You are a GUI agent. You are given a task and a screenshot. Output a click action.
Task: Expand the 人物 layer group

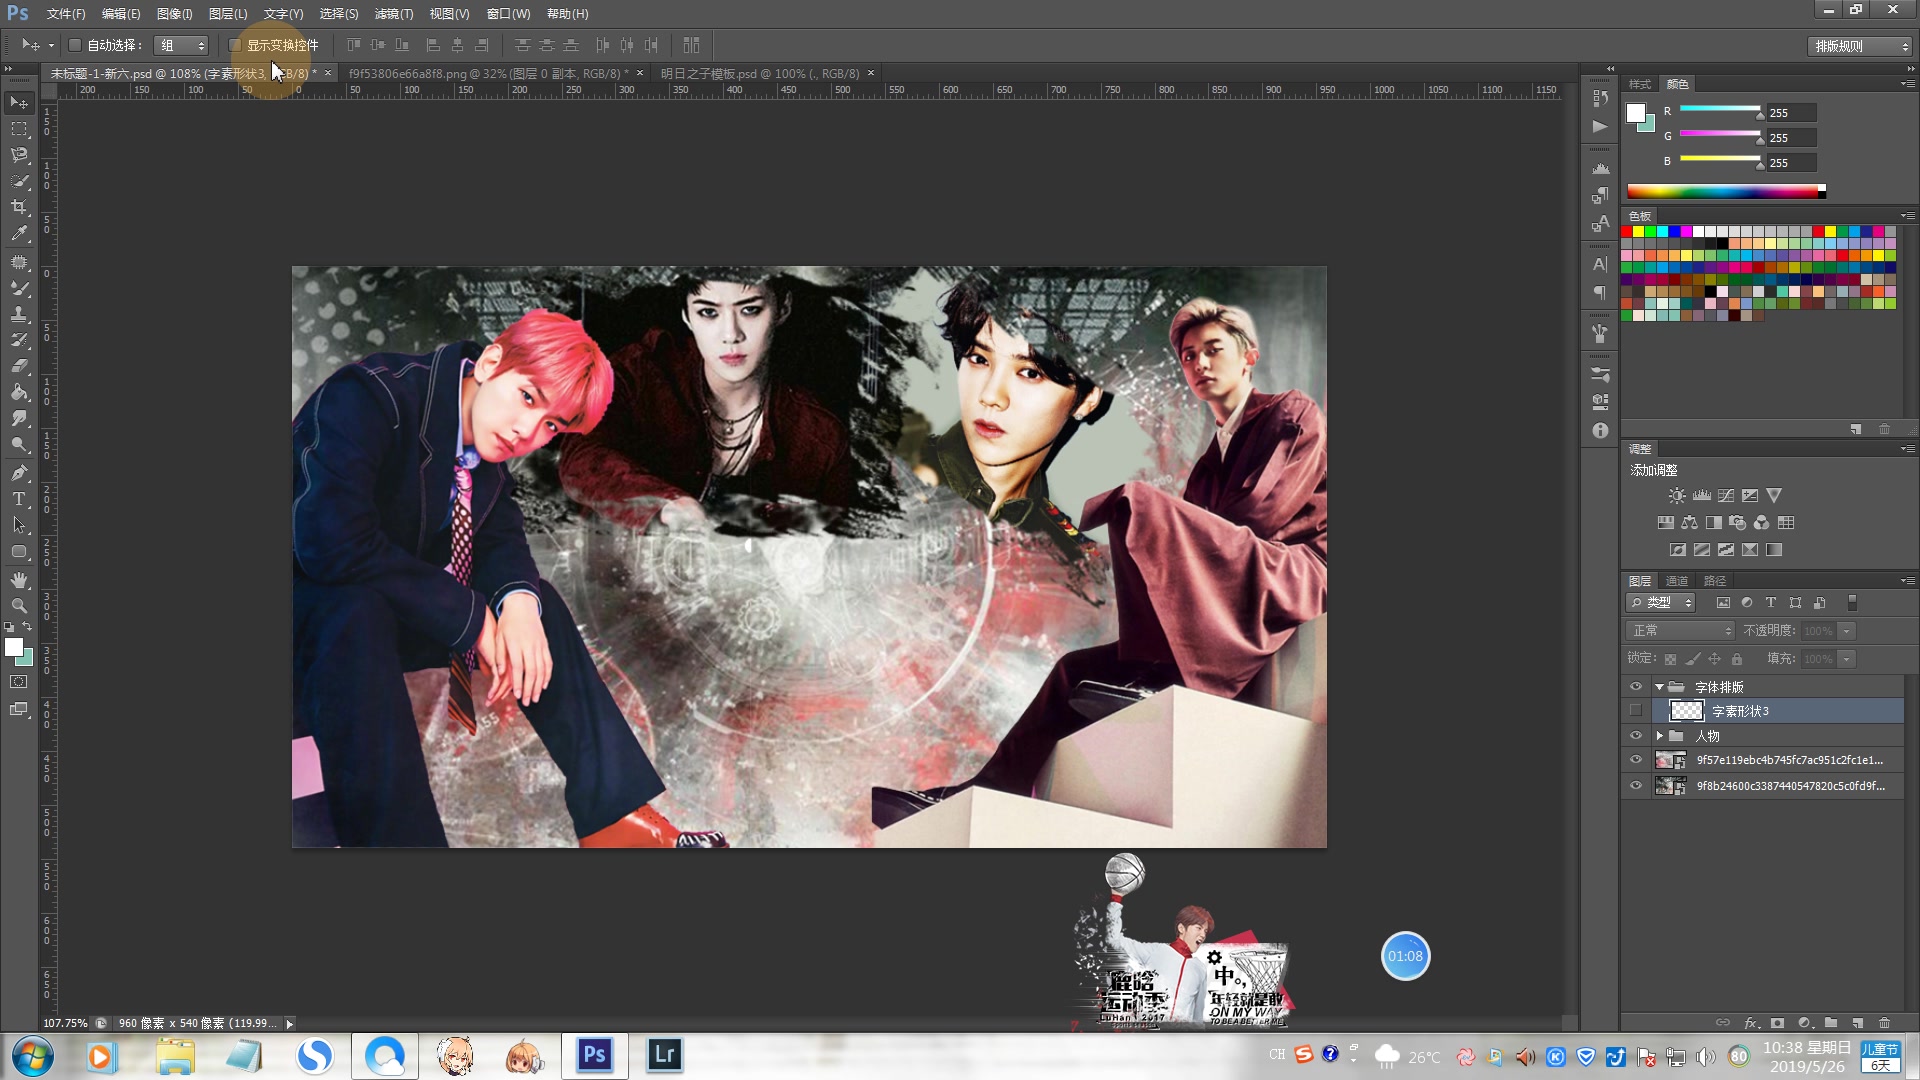tap(1660, 736)
